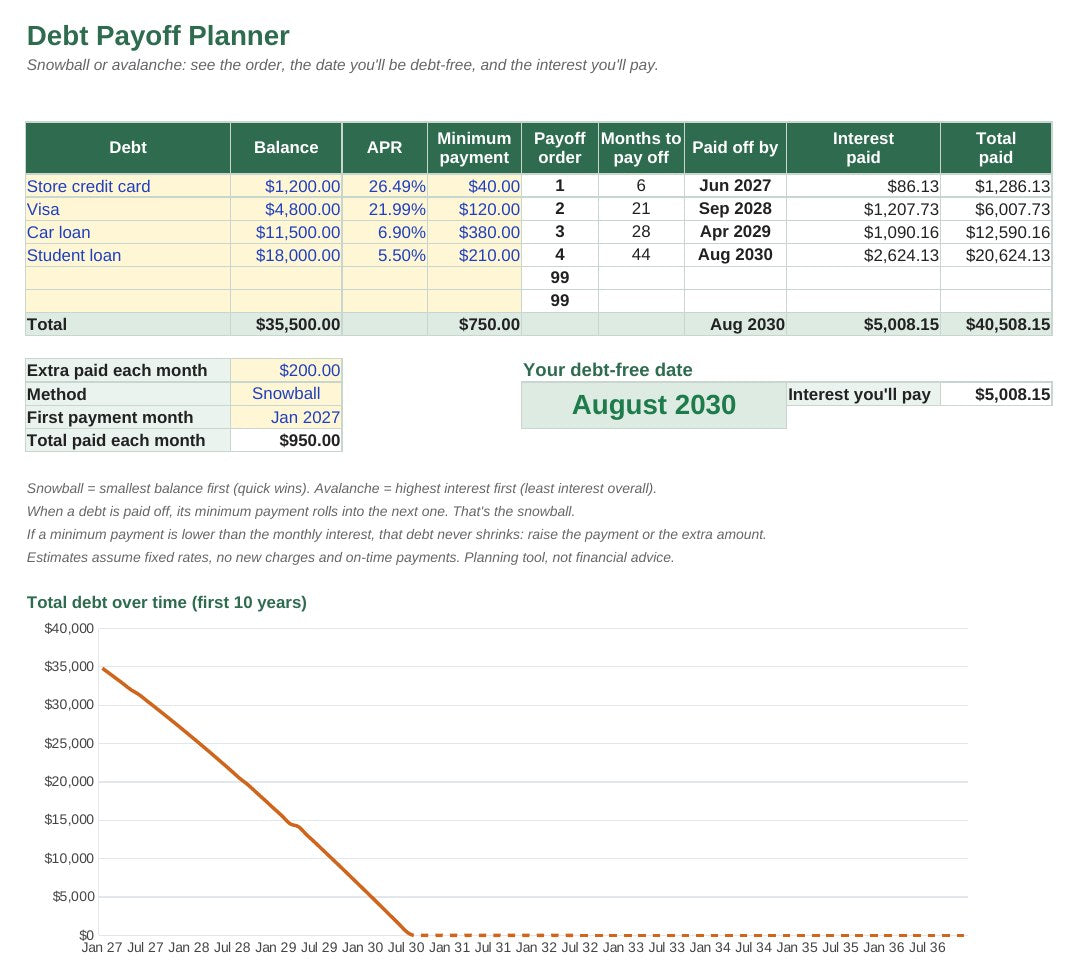The height and width of the screenshot is (977, 1077).
Task: Click the Debt column header
Action: 128,148
